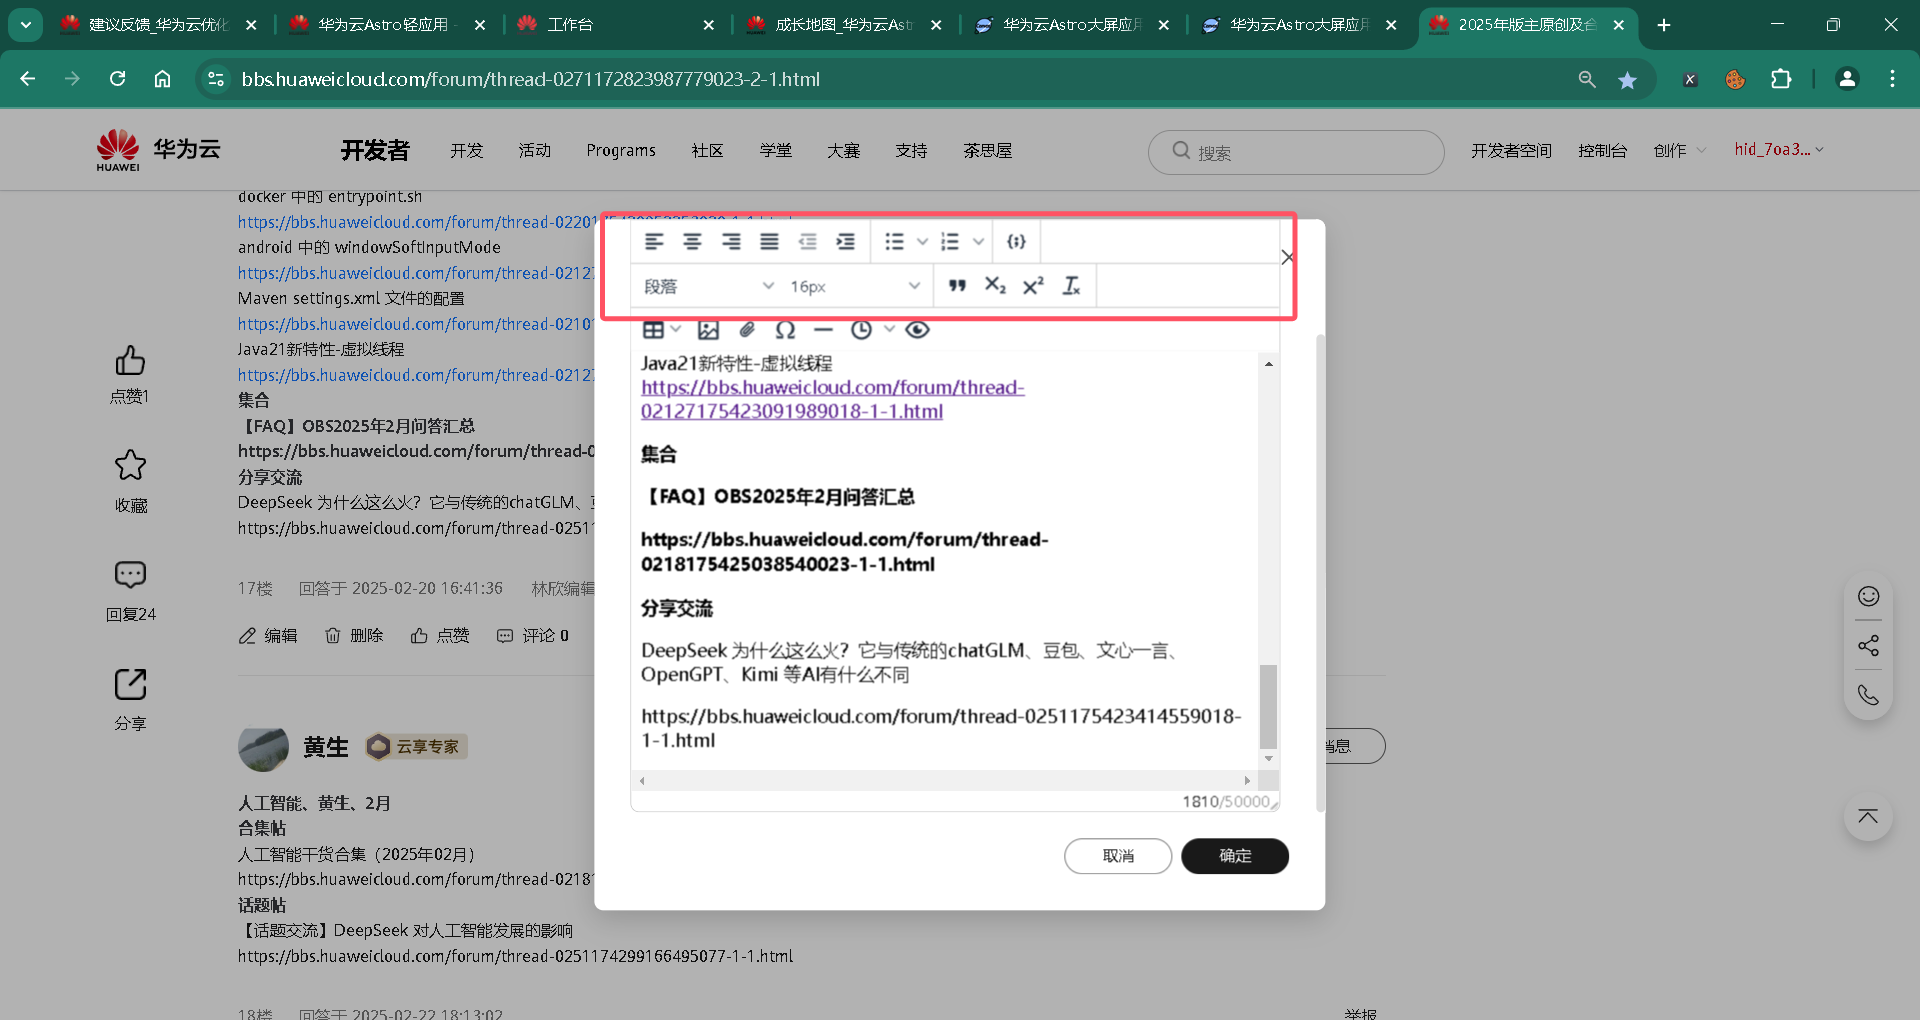Open bullet list style dropdown arrow
The image size is (1920, 1020).
922,242
